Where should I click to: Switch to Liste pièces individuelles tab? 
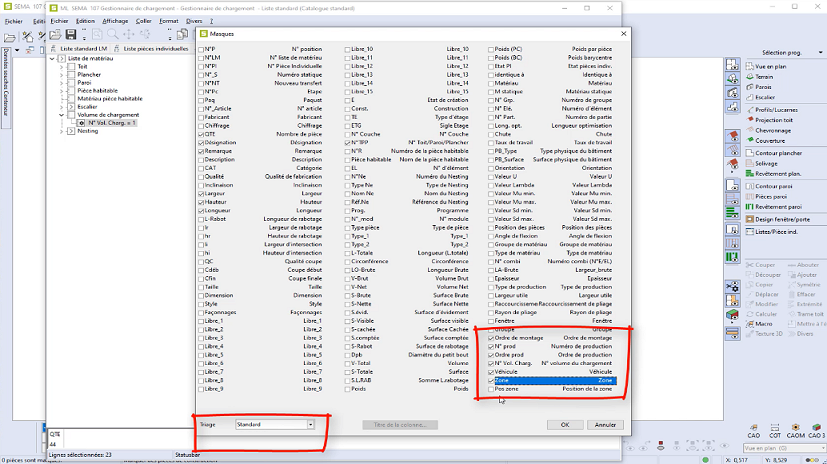[x=153, y=48]
